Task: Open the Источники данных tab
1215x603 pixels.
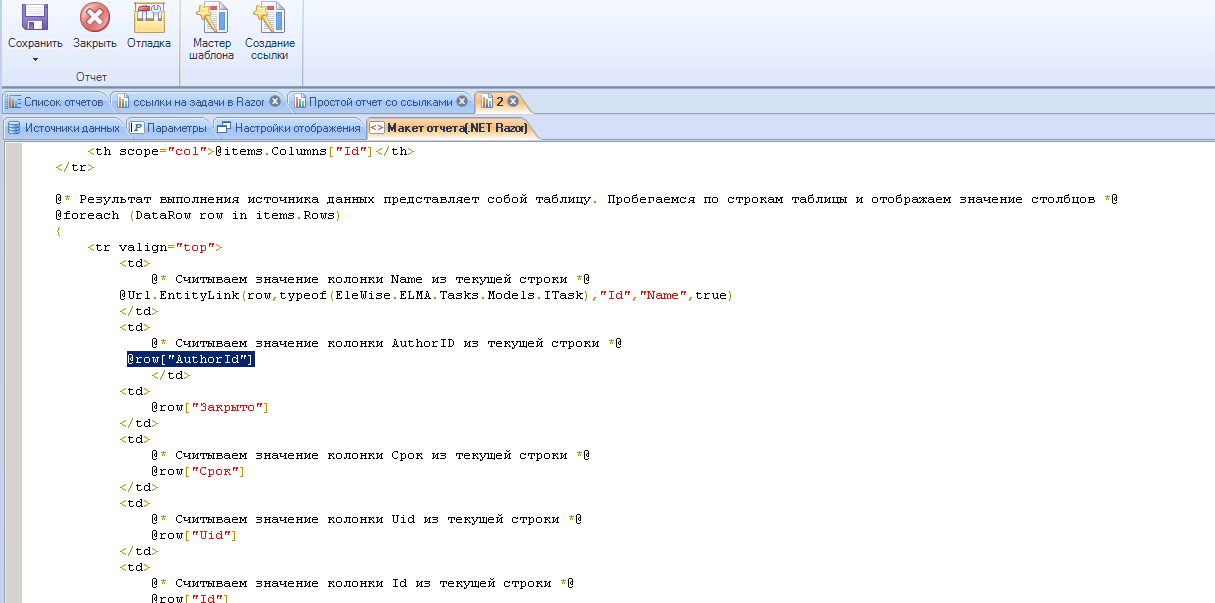Action: [x=64, y=128]
